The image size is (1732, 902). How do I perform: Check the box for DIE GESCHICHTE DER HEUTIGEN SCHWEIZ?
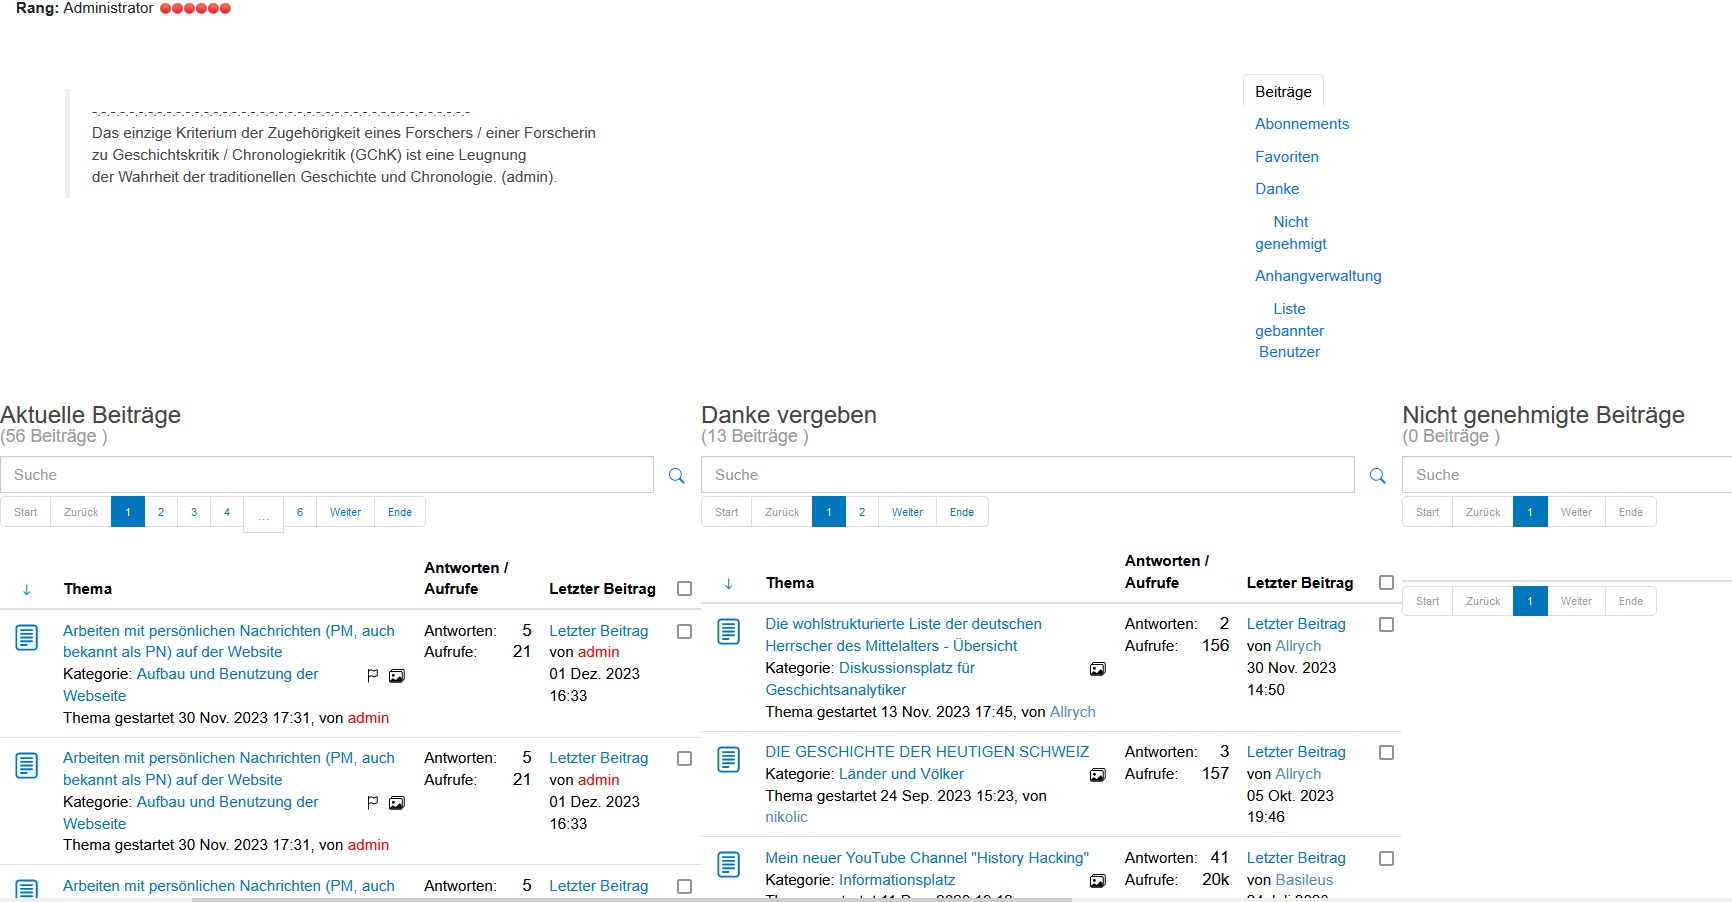pos(1386,753)
